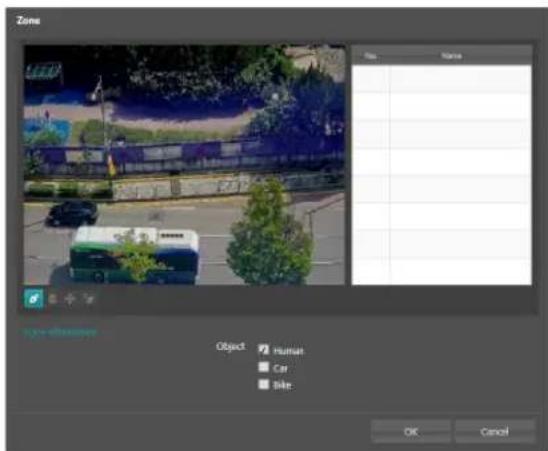Click the pedestrian bridge in the preview
The image size is (548, 451).
(183, 157)
